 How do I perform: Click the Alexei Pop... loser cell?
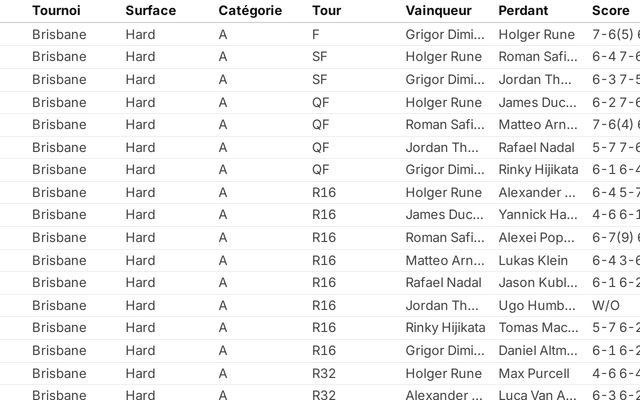point(537,237)
